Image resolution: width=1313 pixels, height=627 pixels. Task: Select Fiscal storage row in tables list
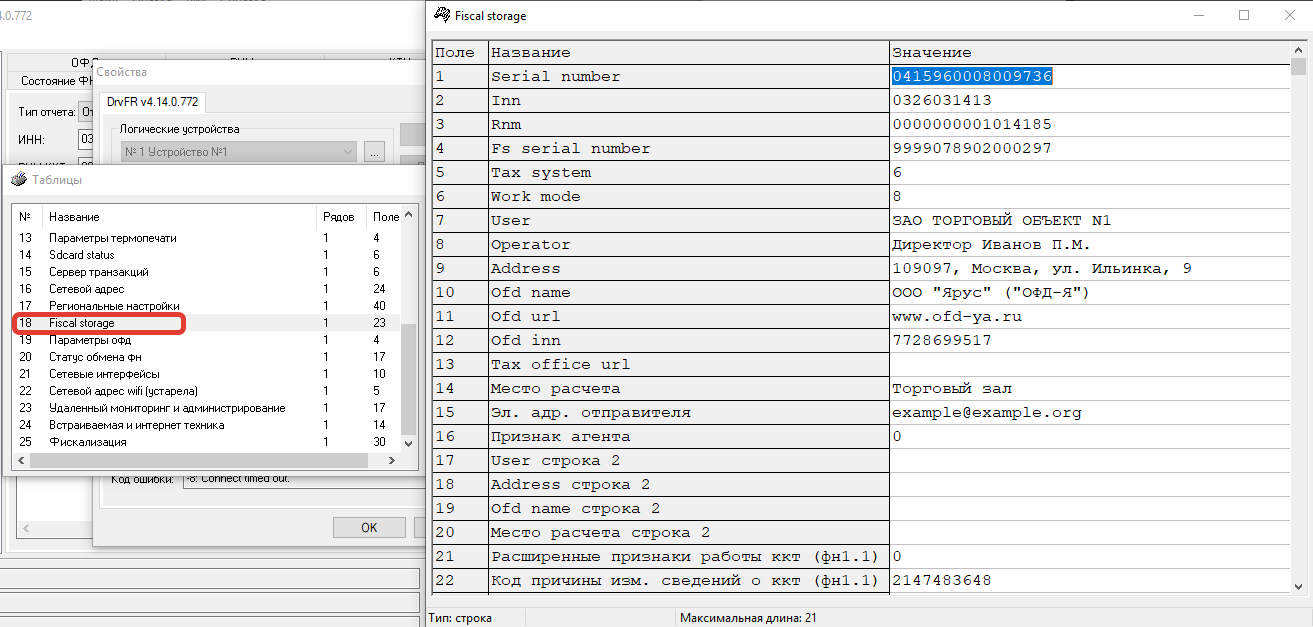[x=82, y=323]
